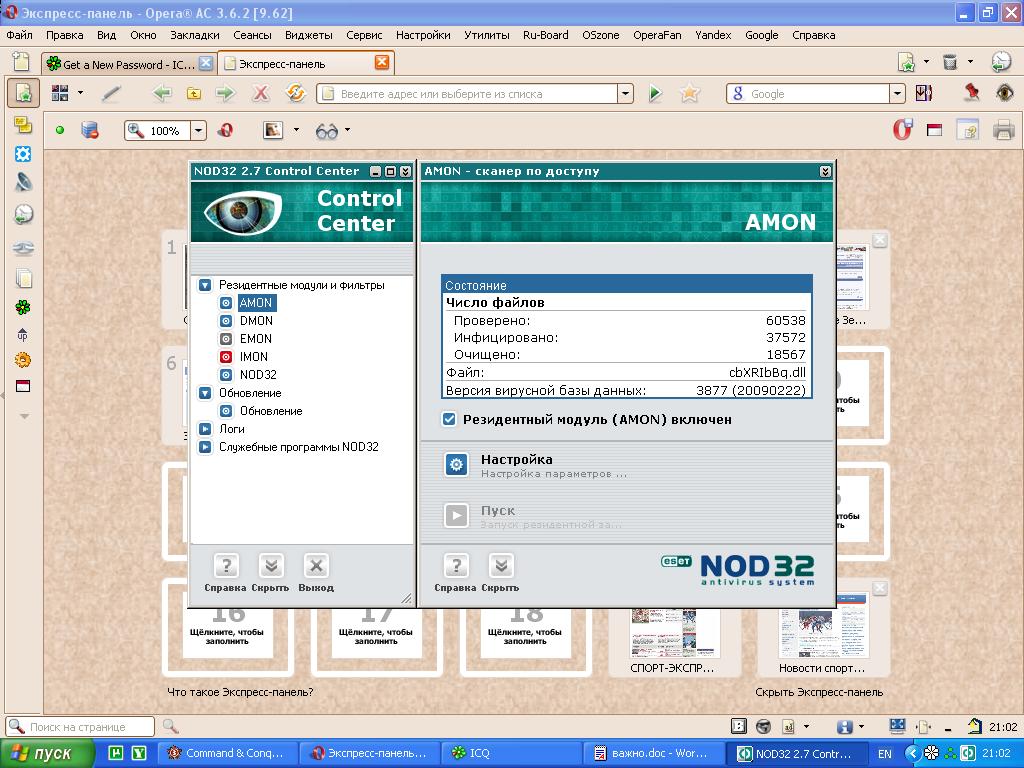Click the green Go arrow button
Screen dimensions: 1024x768
pyautogui.click(x=655, y=94)
